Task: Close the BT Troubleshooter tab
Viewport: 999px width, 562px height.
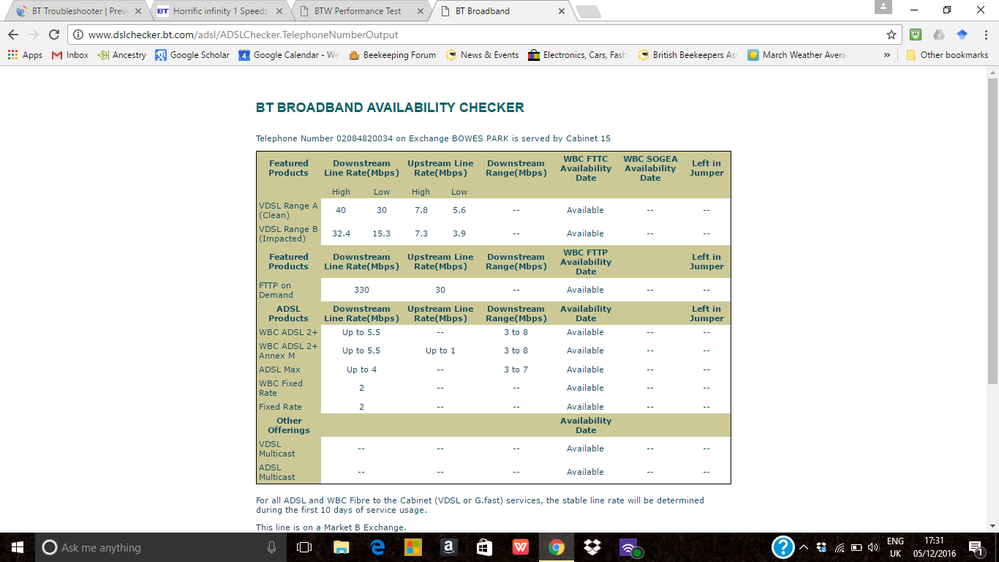Action: pos(138,11)
